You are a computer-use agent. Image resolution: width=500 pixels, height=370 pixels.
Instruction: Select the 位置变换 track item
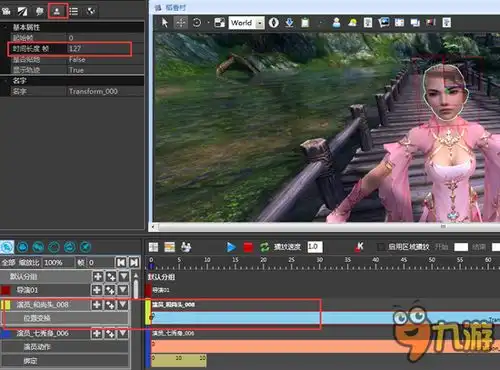point(65,318)
